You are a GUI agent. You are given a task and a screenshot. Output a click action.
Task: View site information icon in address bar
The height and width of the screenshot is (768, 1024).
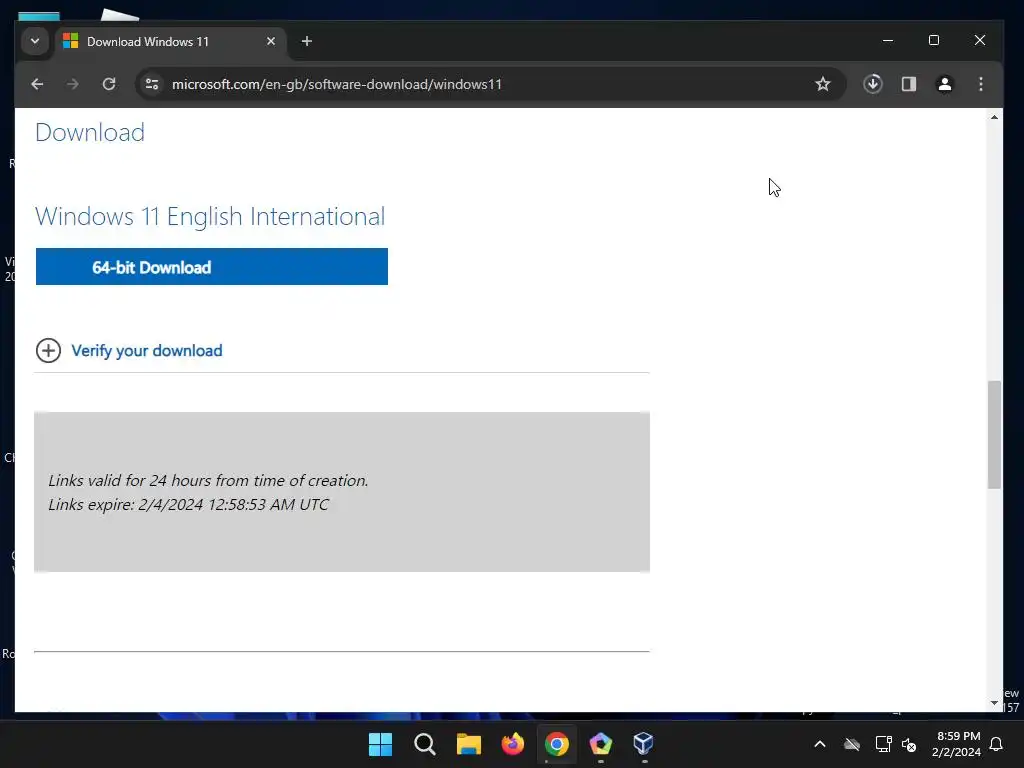[152, 84]
